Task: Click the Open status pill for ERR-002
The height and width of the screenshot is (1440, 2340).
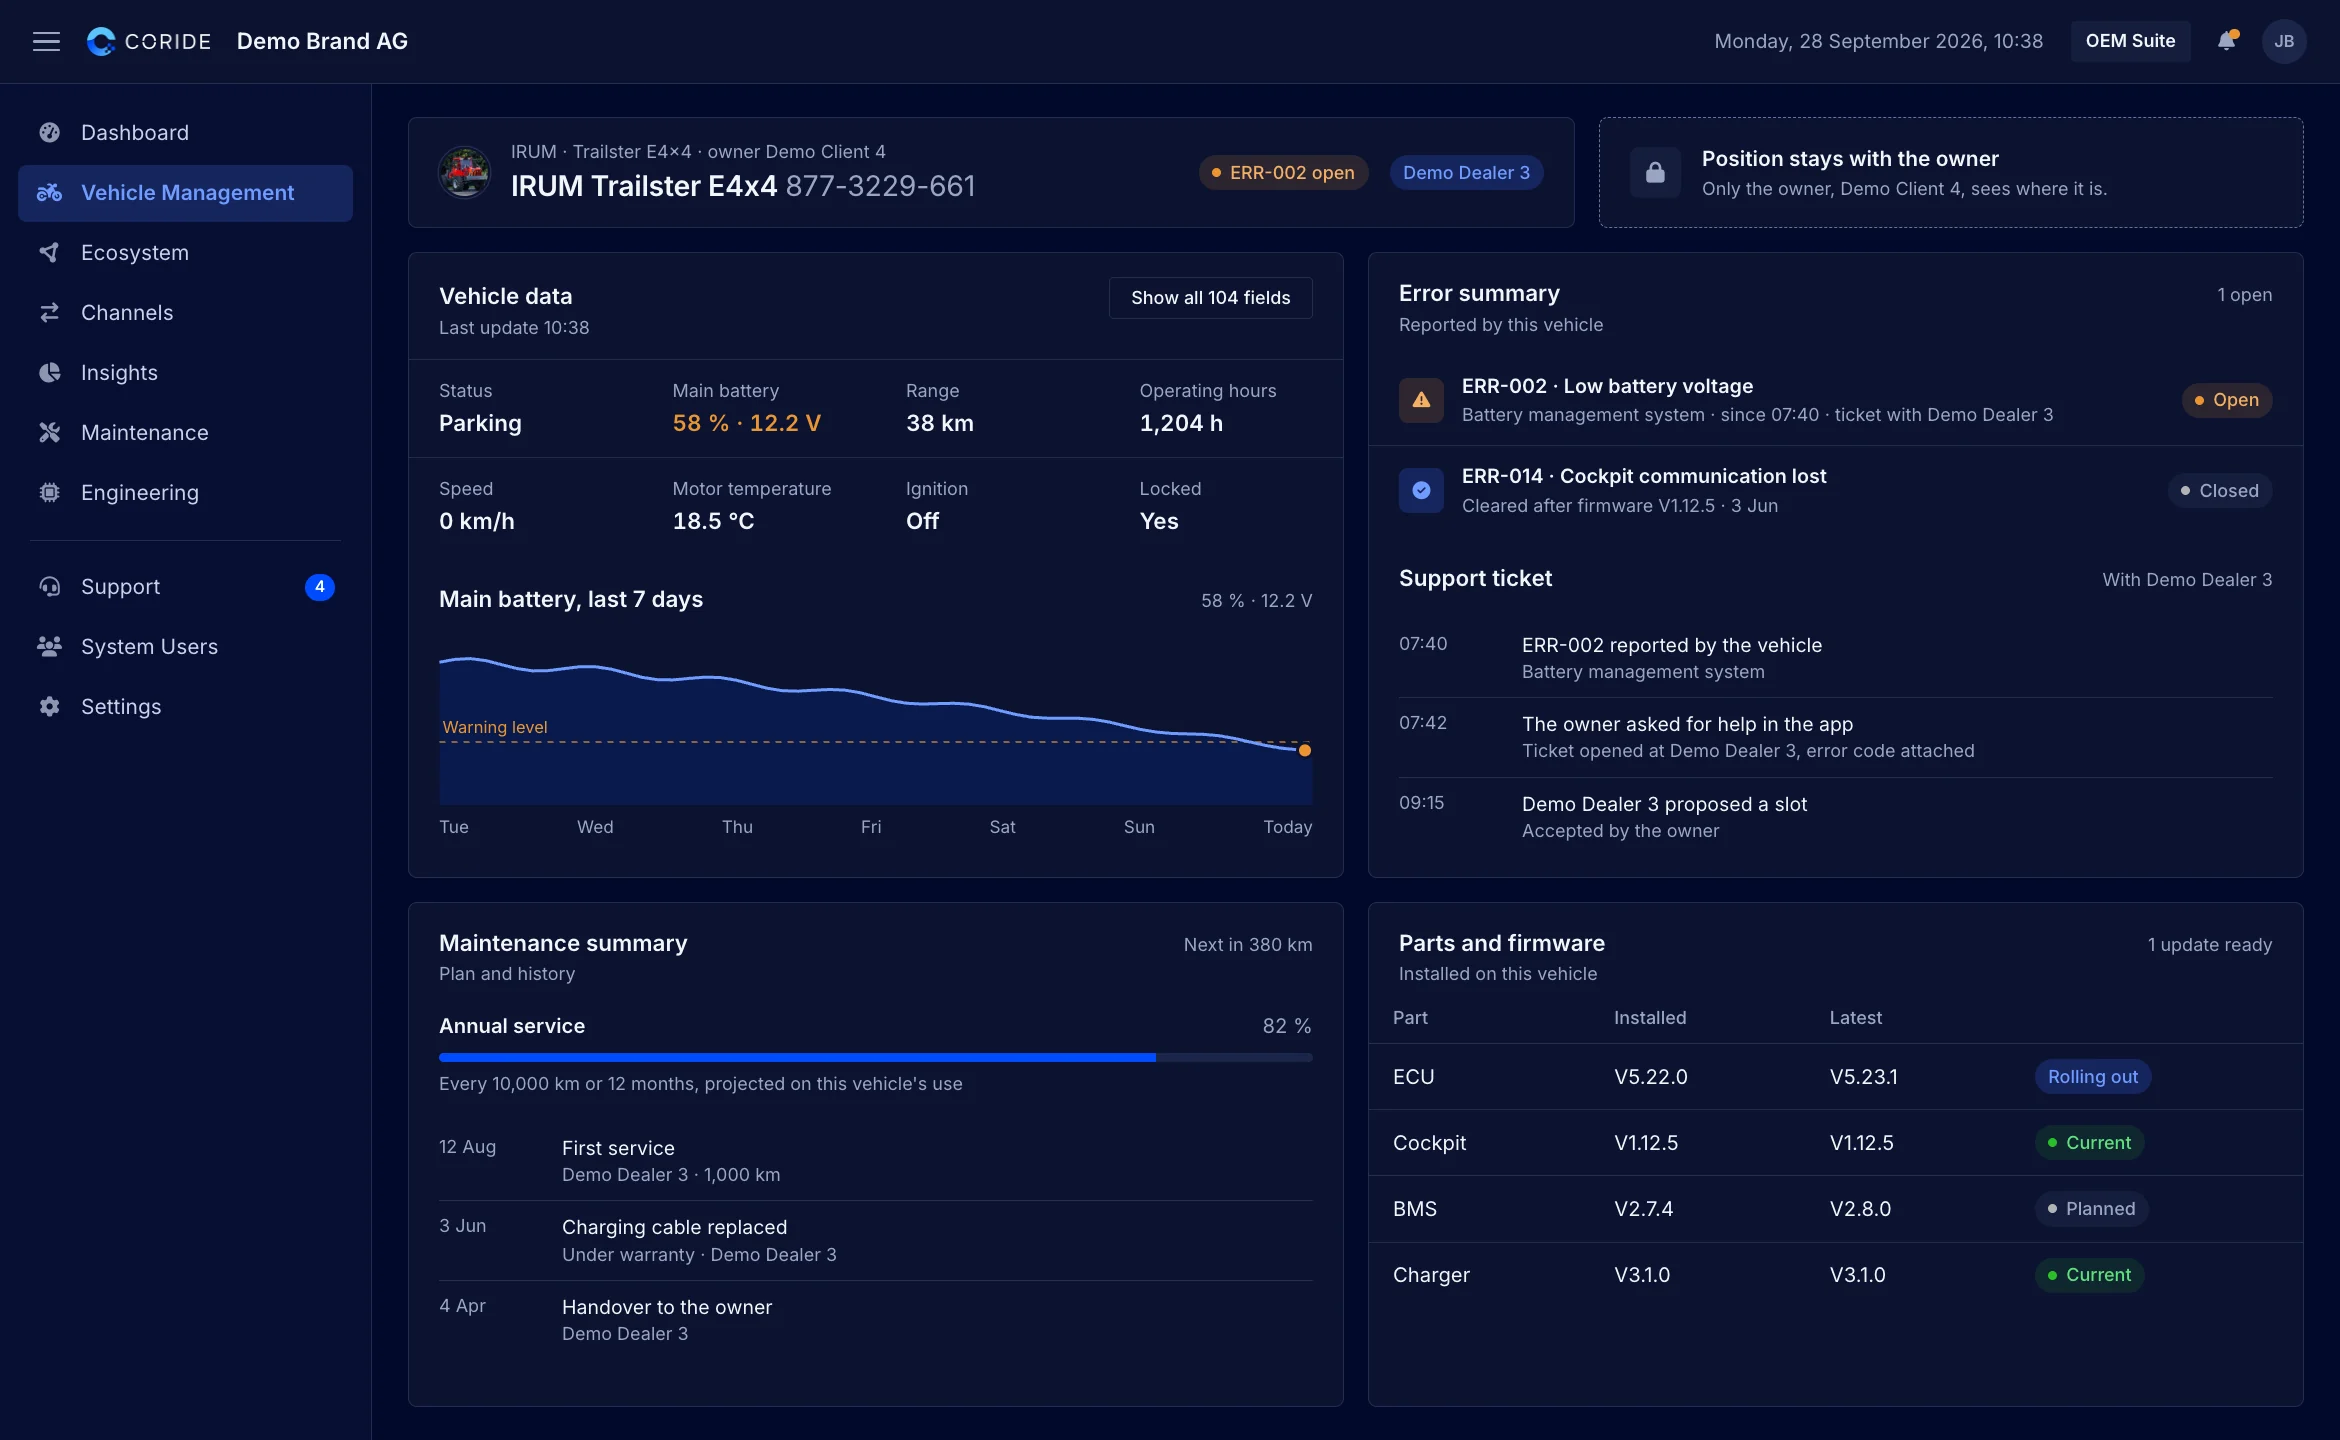Action: (x=2227, y=400)
